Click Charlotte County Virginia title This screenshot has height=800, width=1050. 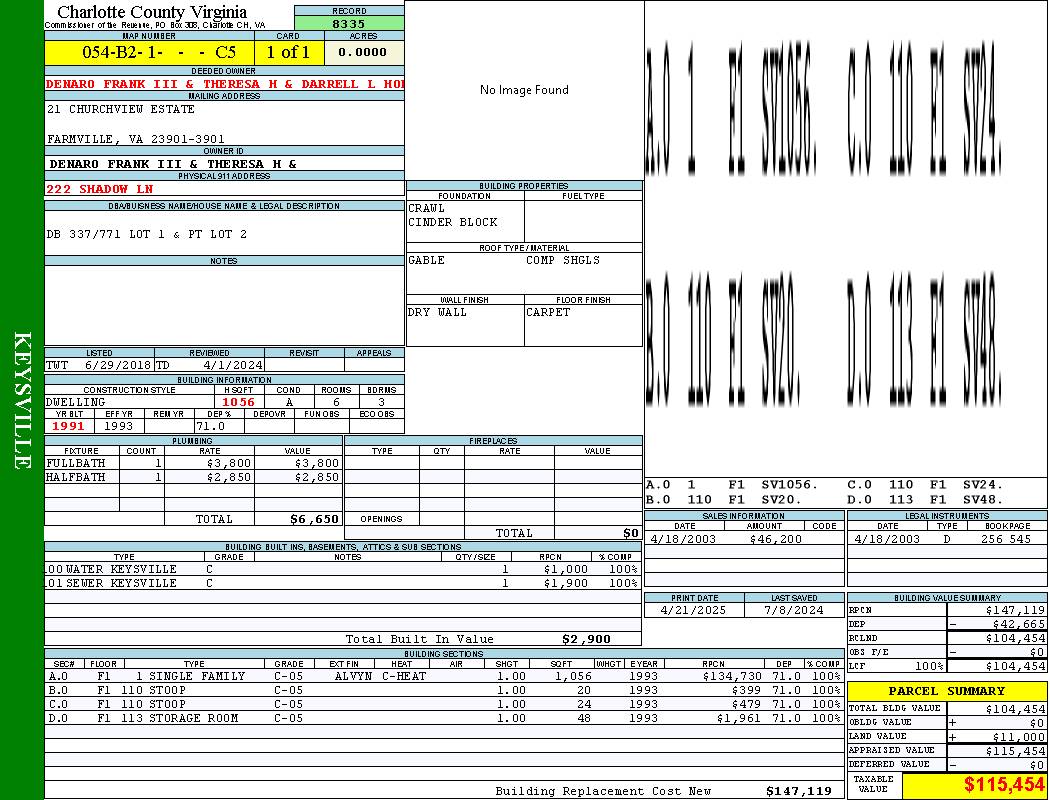[x=152, y=12]
